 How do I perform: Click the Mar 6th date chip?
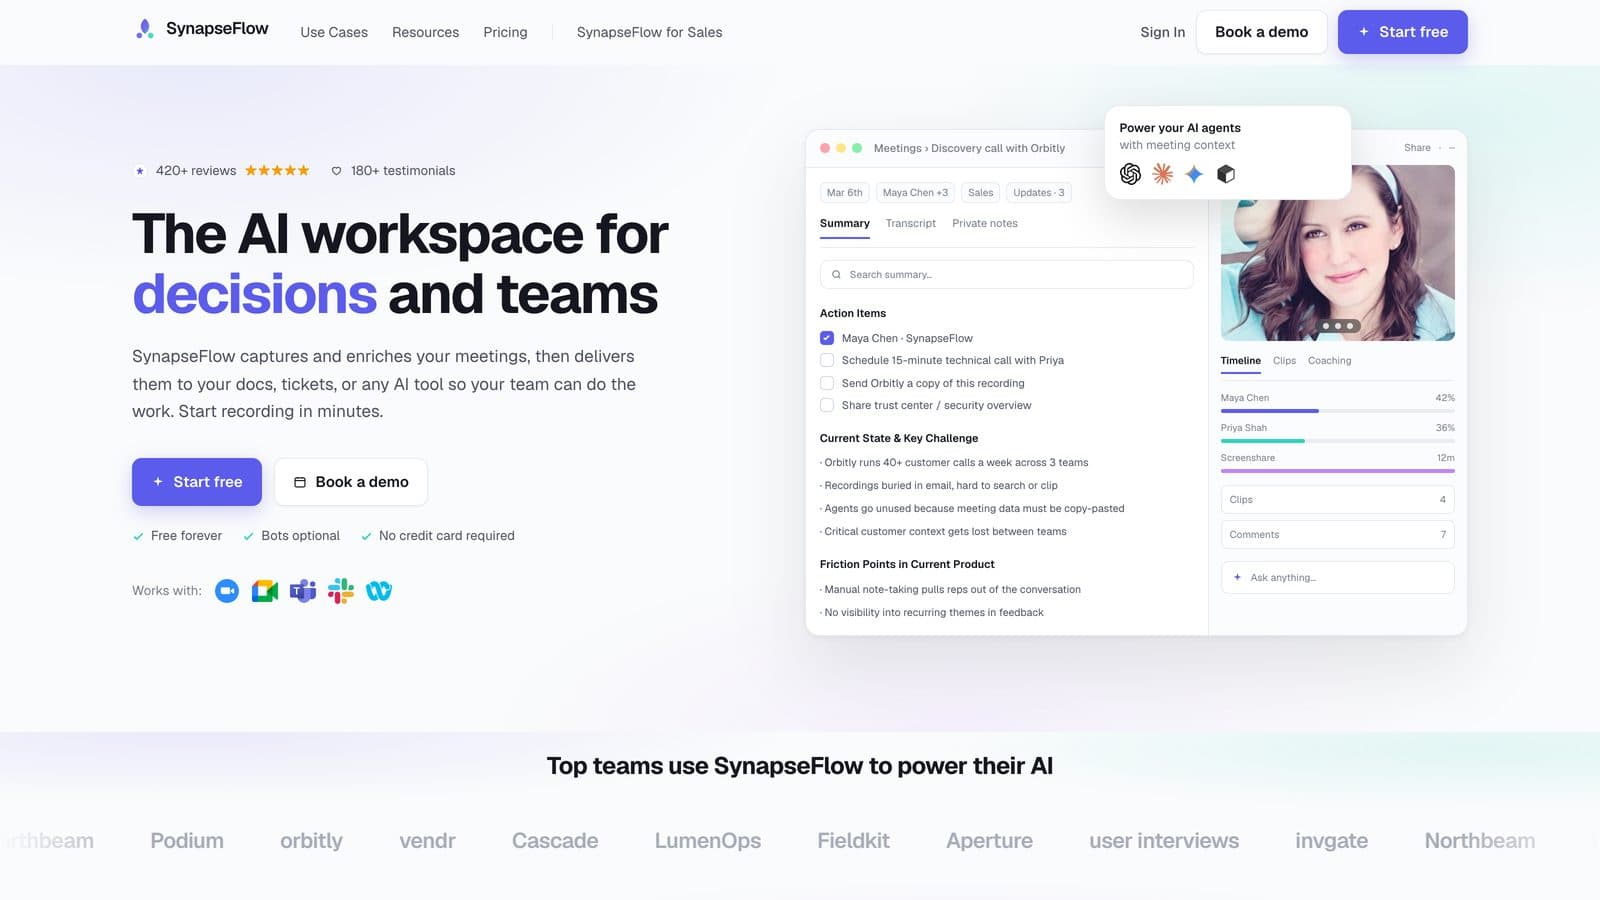click(844, 193)
